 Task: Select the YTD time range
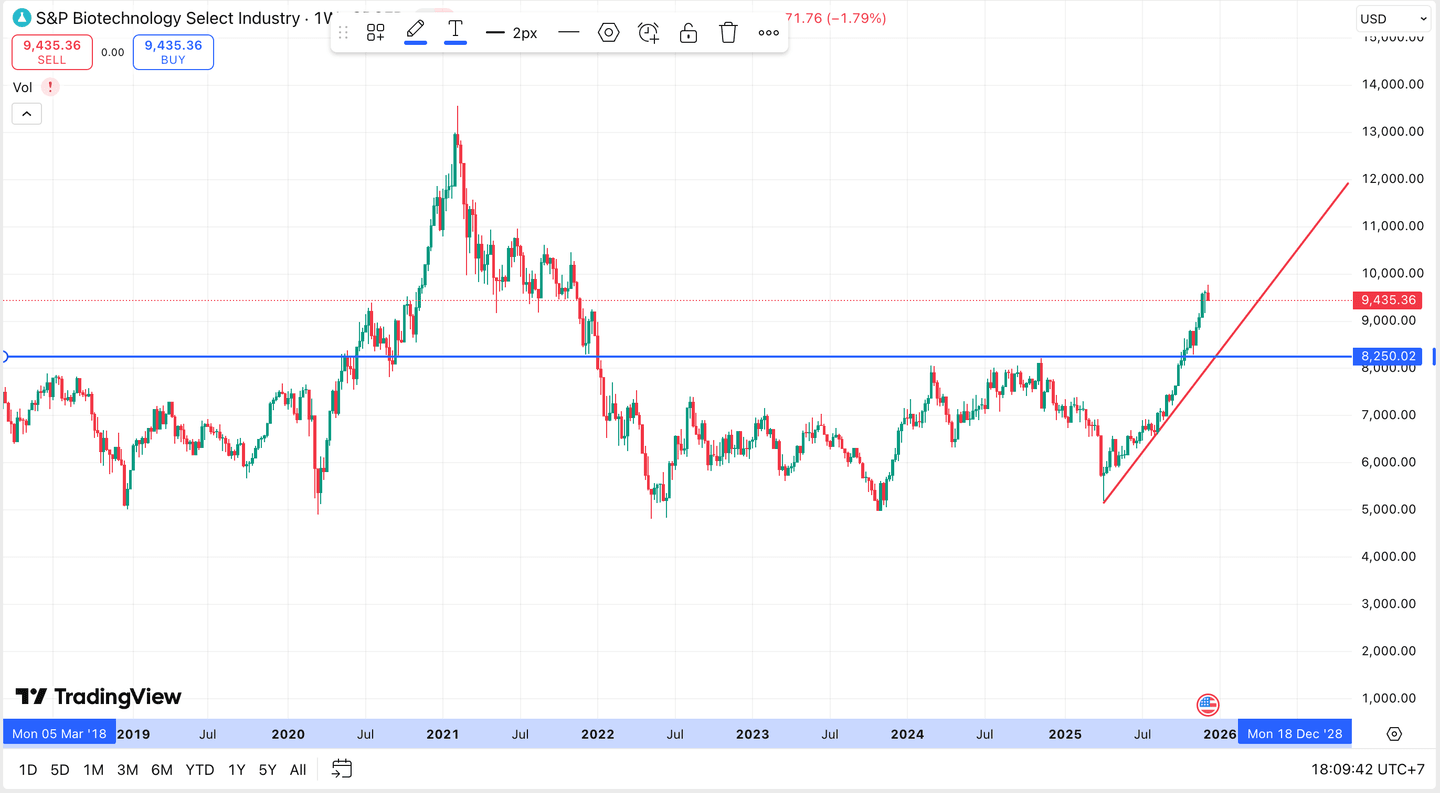point(200,770)
